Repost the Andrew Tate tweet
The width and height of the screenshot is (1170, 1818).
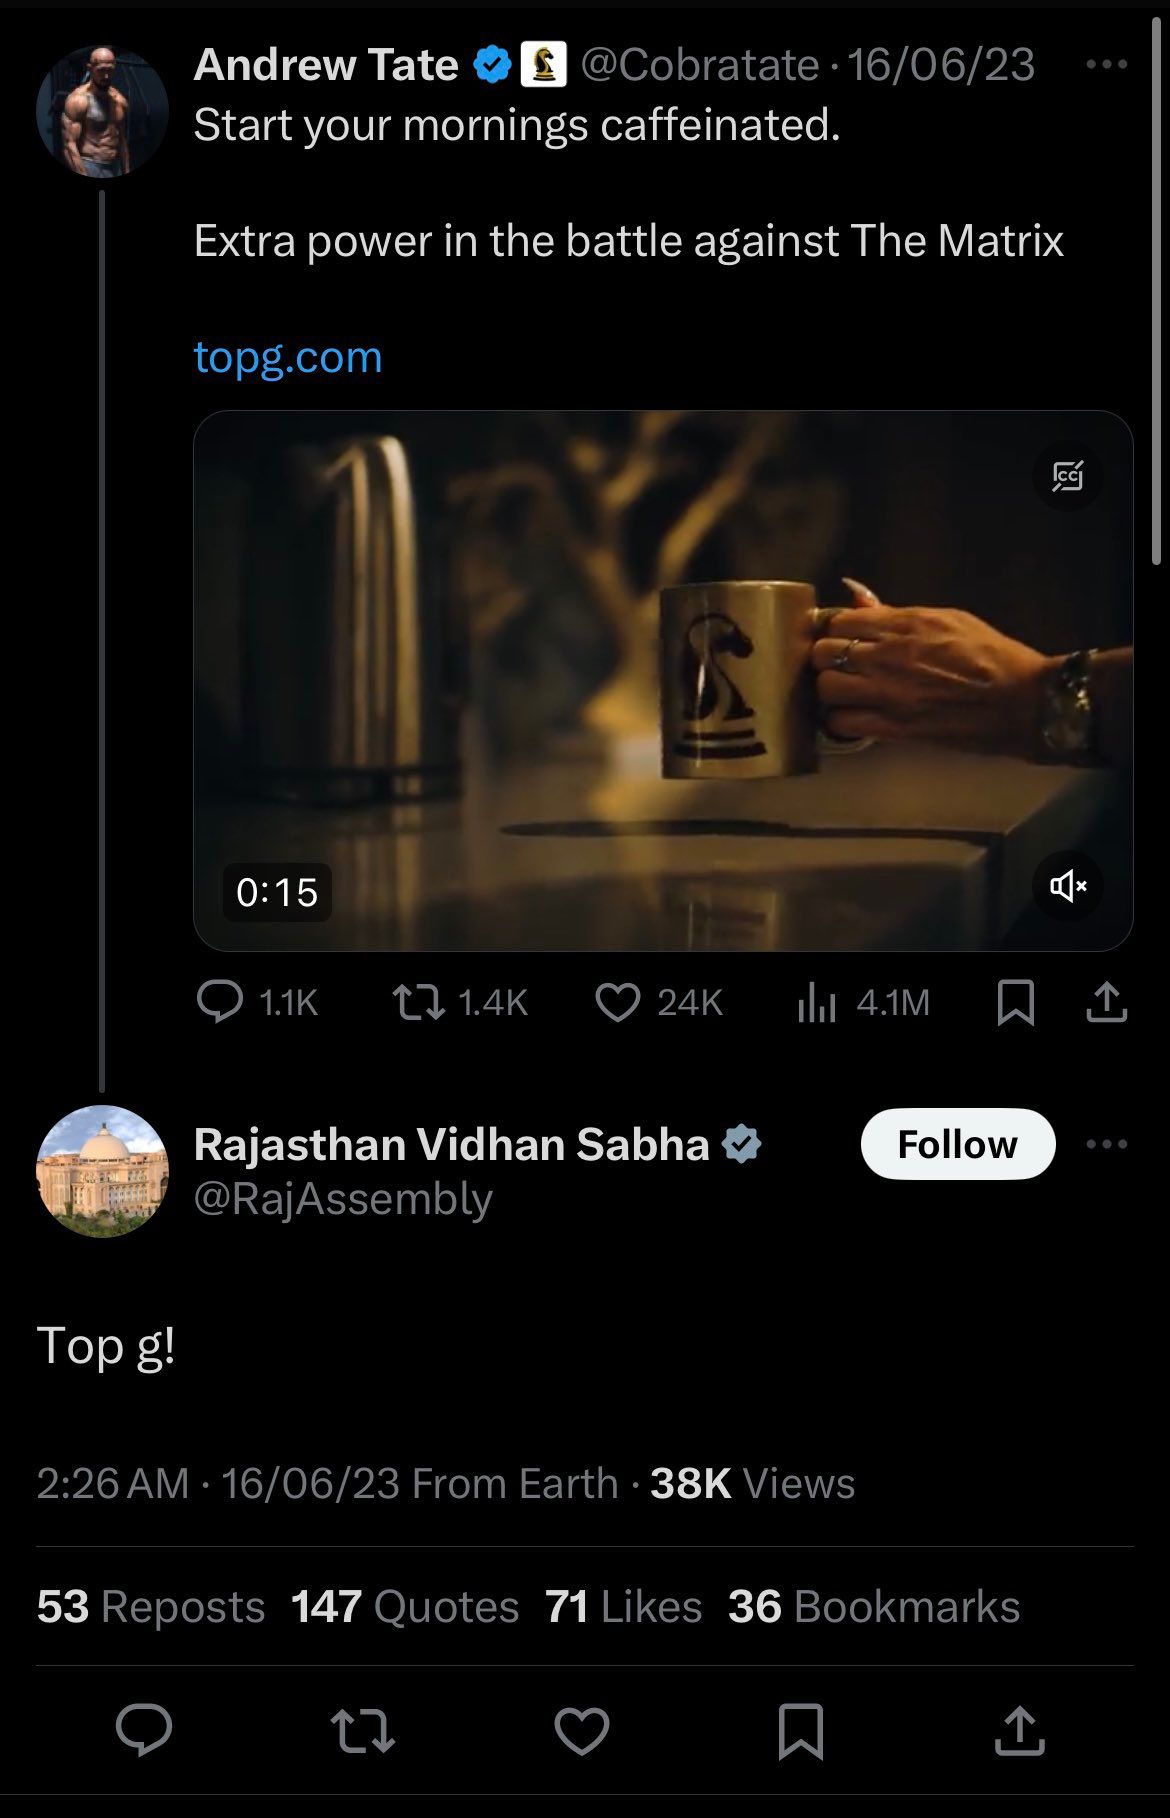click(419, 1002)
